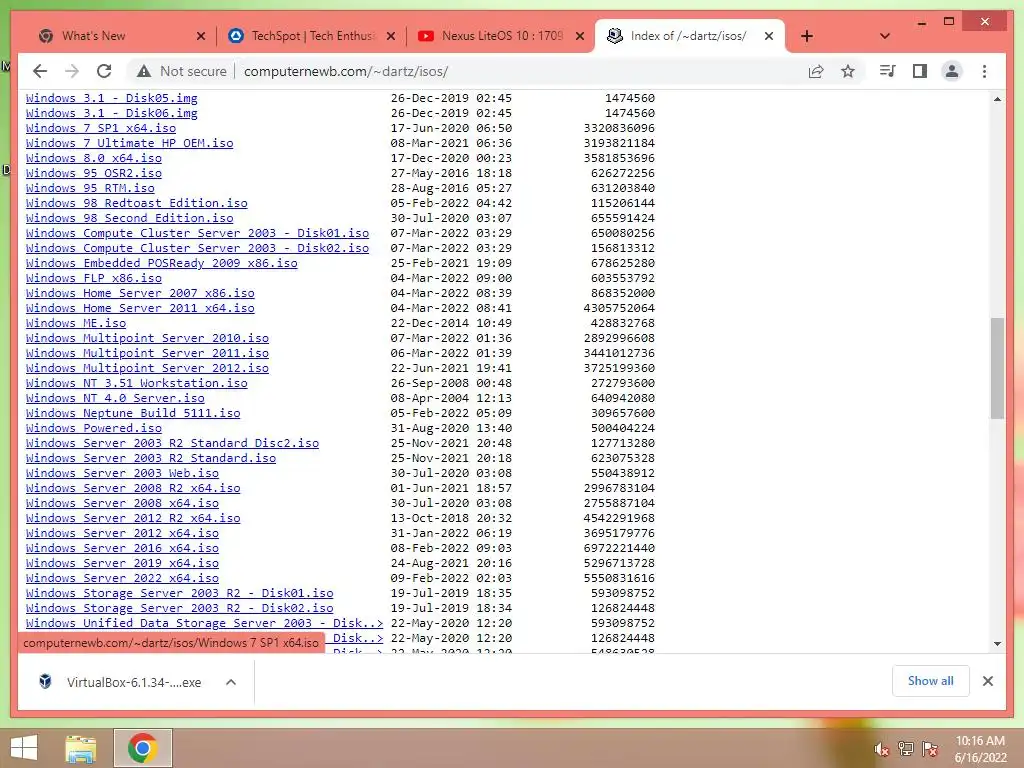The height and width of the screenshot is (768, 1024).
Task: Click Windows Multipoint Server 2012.iso link
Action: pos(147,368)
